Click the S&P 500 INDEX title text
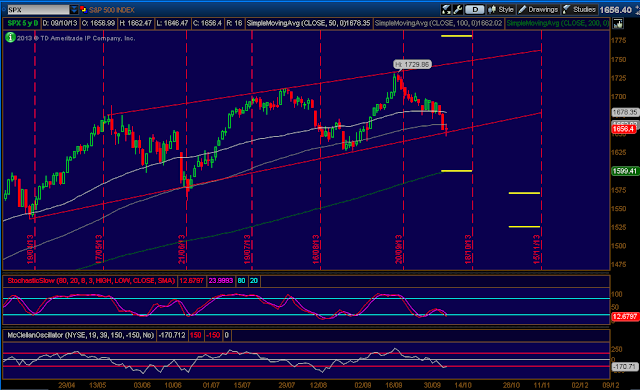Viewport: 640px width, 390px height. pyautogui.click(x=112, y=10)
